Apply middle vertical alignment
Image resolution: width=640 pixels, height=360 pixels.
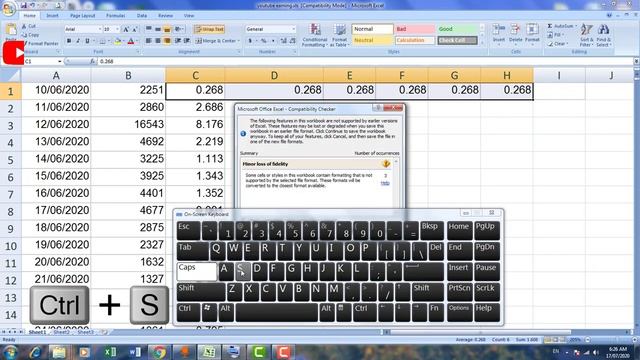click(x=158, y=29)
